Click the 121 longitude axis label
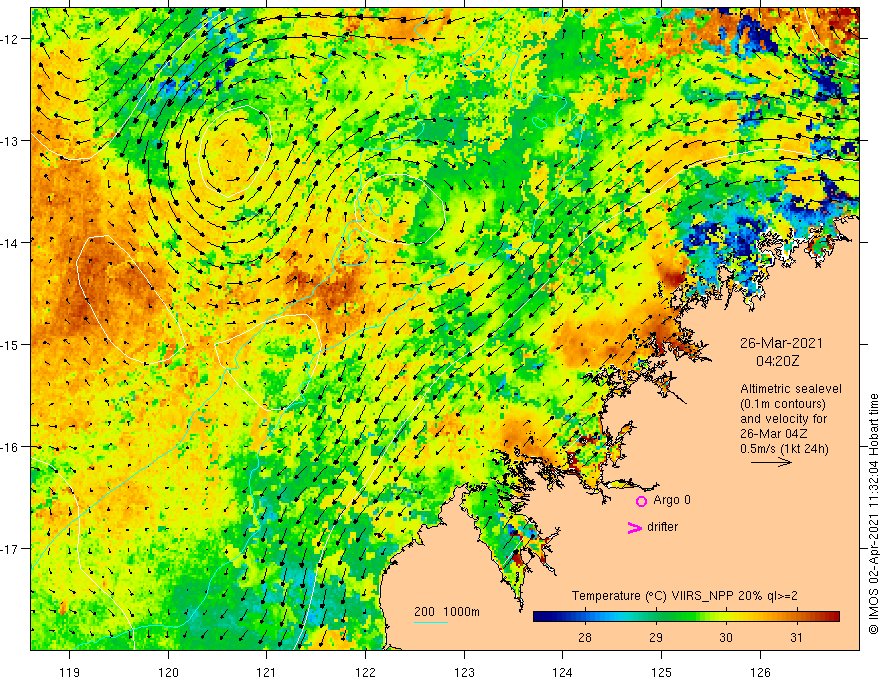Viewport: 880px width, 680px height. coord(267,672)
